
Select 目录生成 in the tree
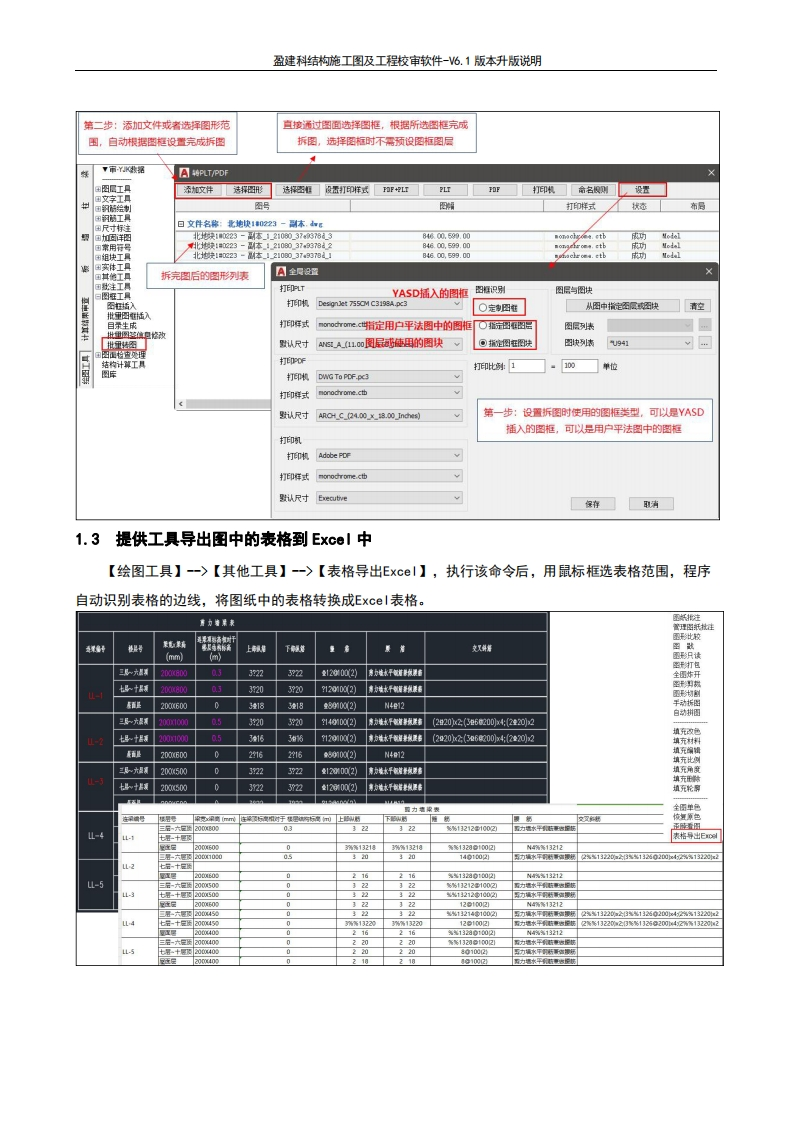(121, 325)
